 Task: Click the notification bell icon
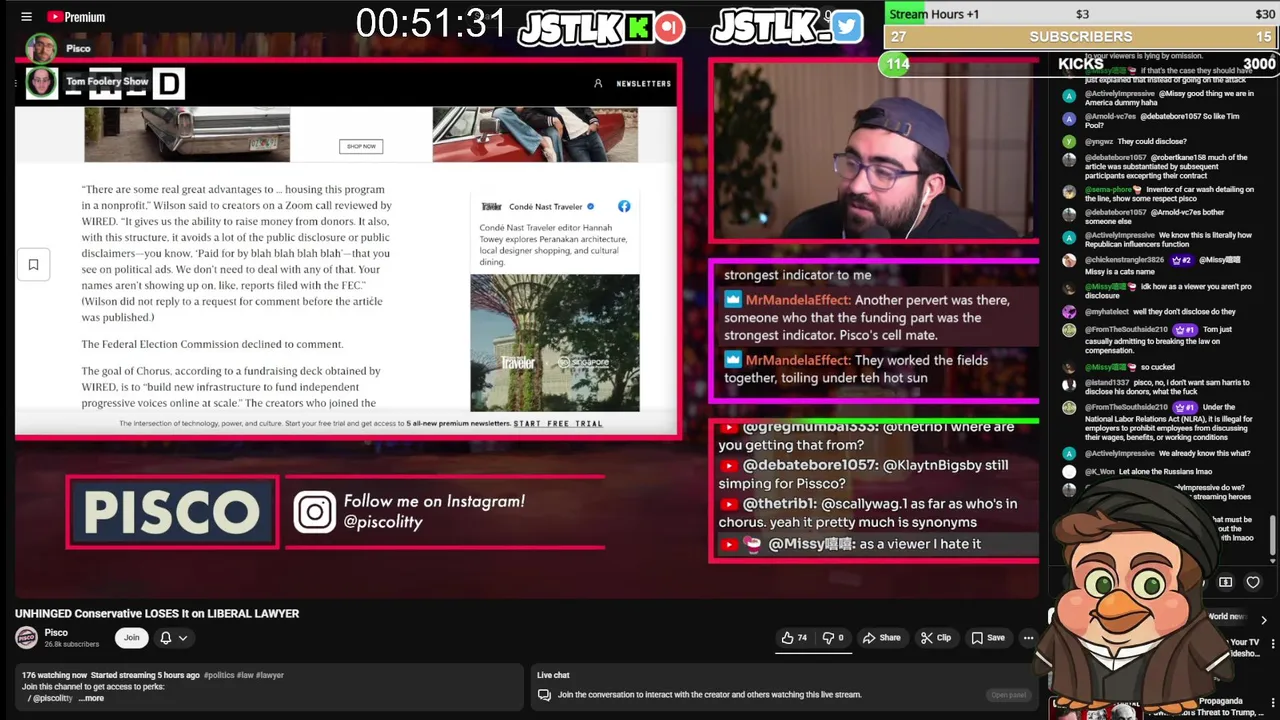[166, 638]
